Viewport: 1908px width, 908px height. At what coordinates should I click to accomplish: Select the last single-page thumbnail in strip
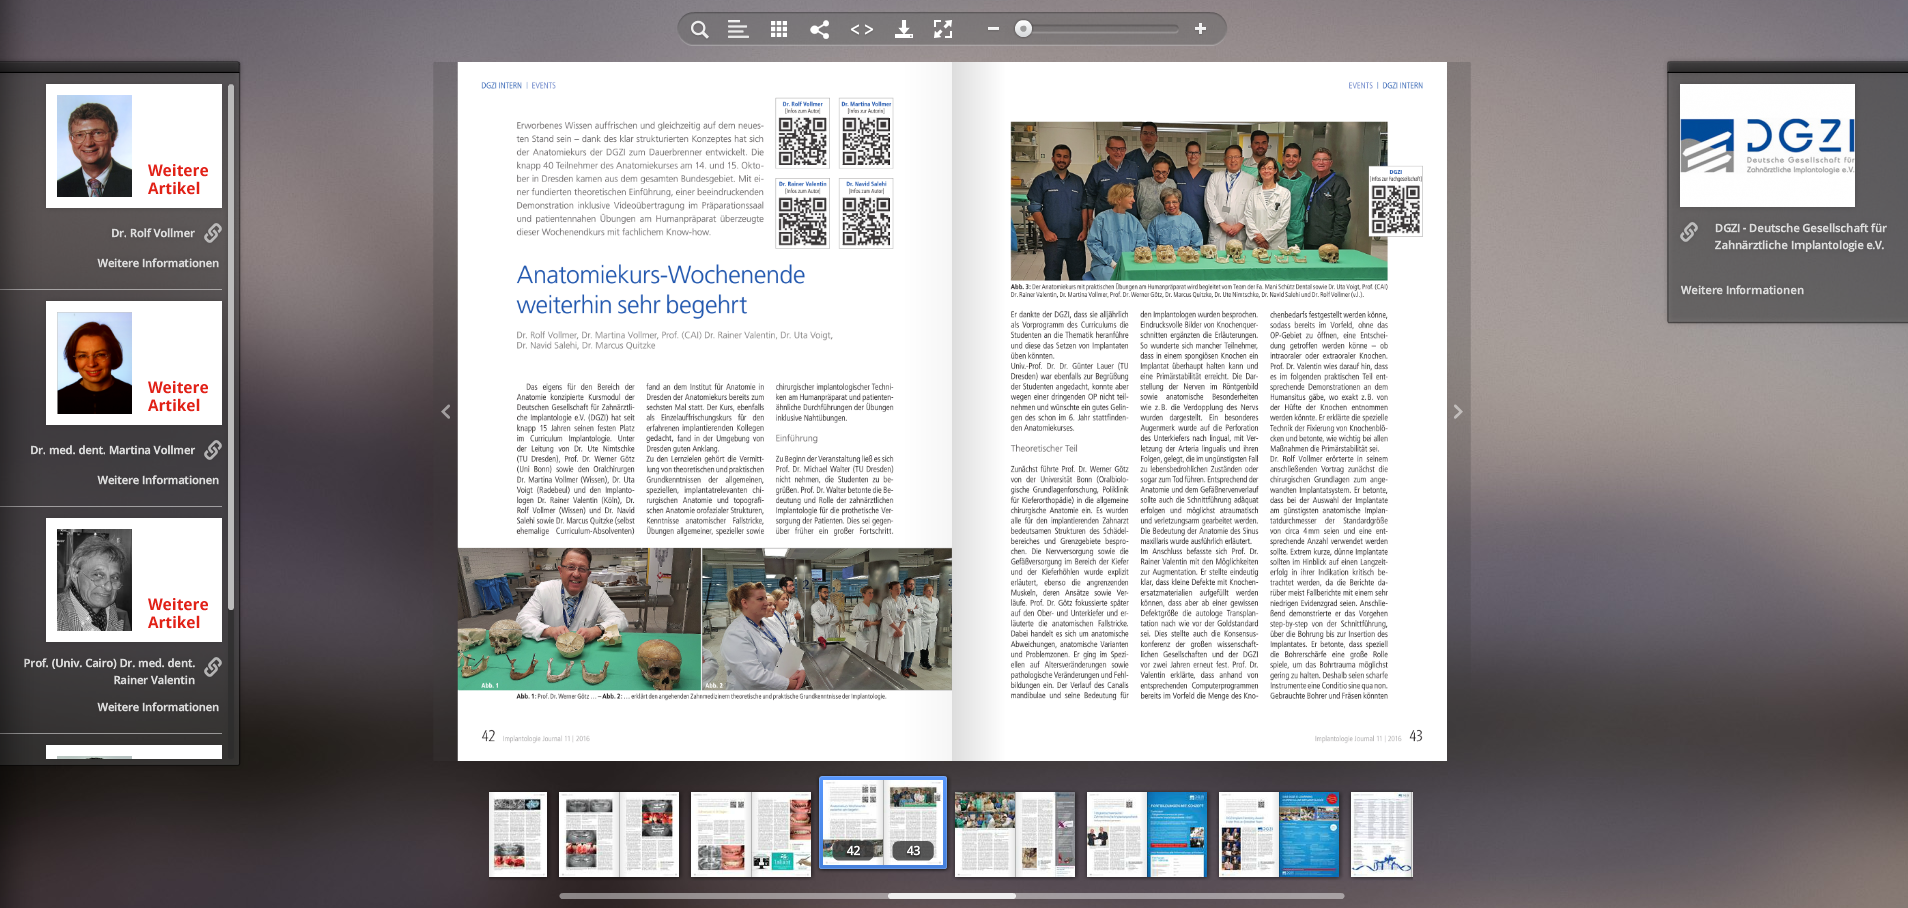(x=1382, y=835)
